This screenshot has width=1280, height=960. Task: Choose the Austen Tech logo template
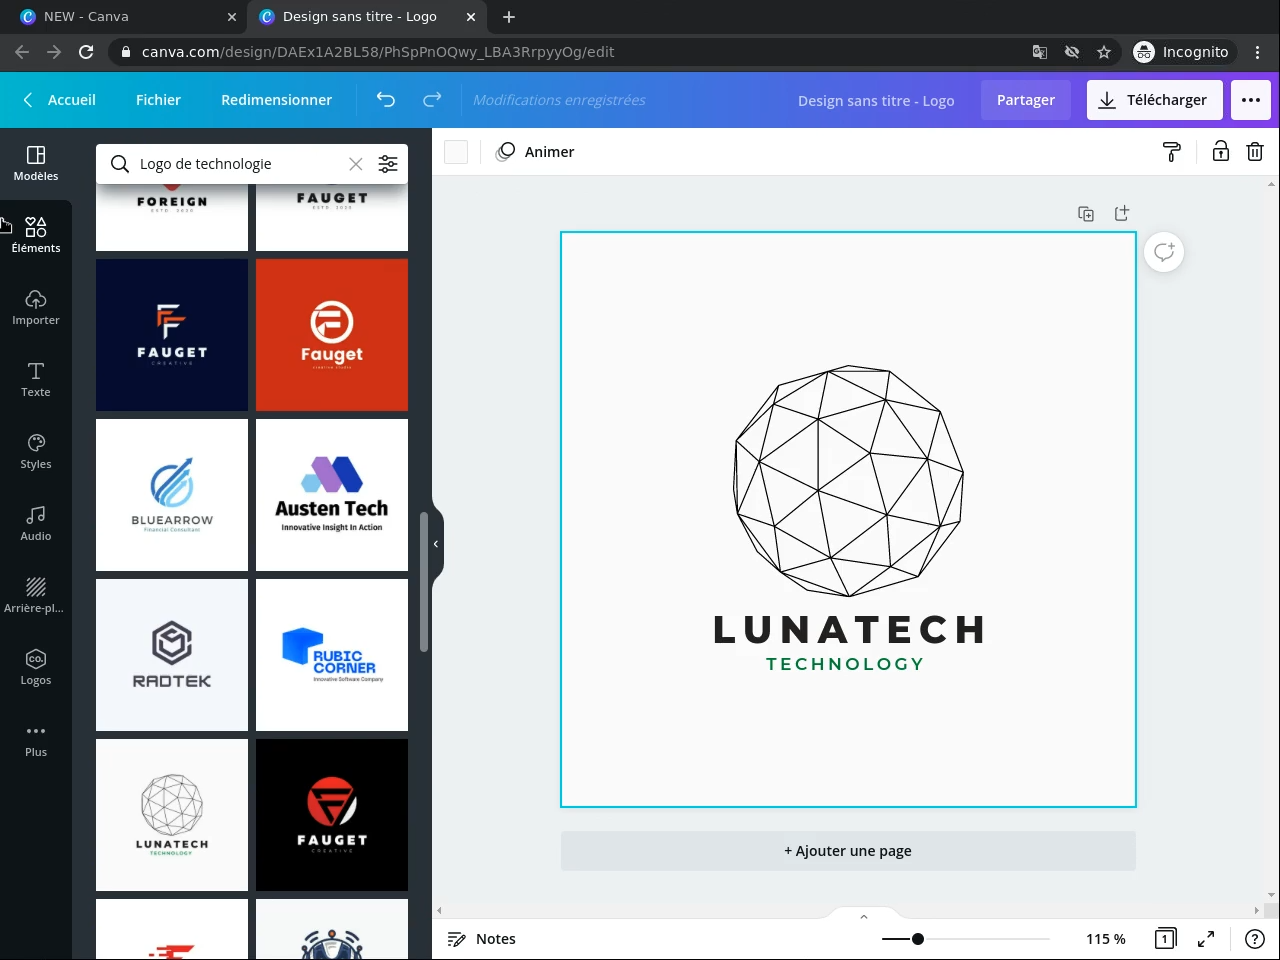click(x=332, y=495)
